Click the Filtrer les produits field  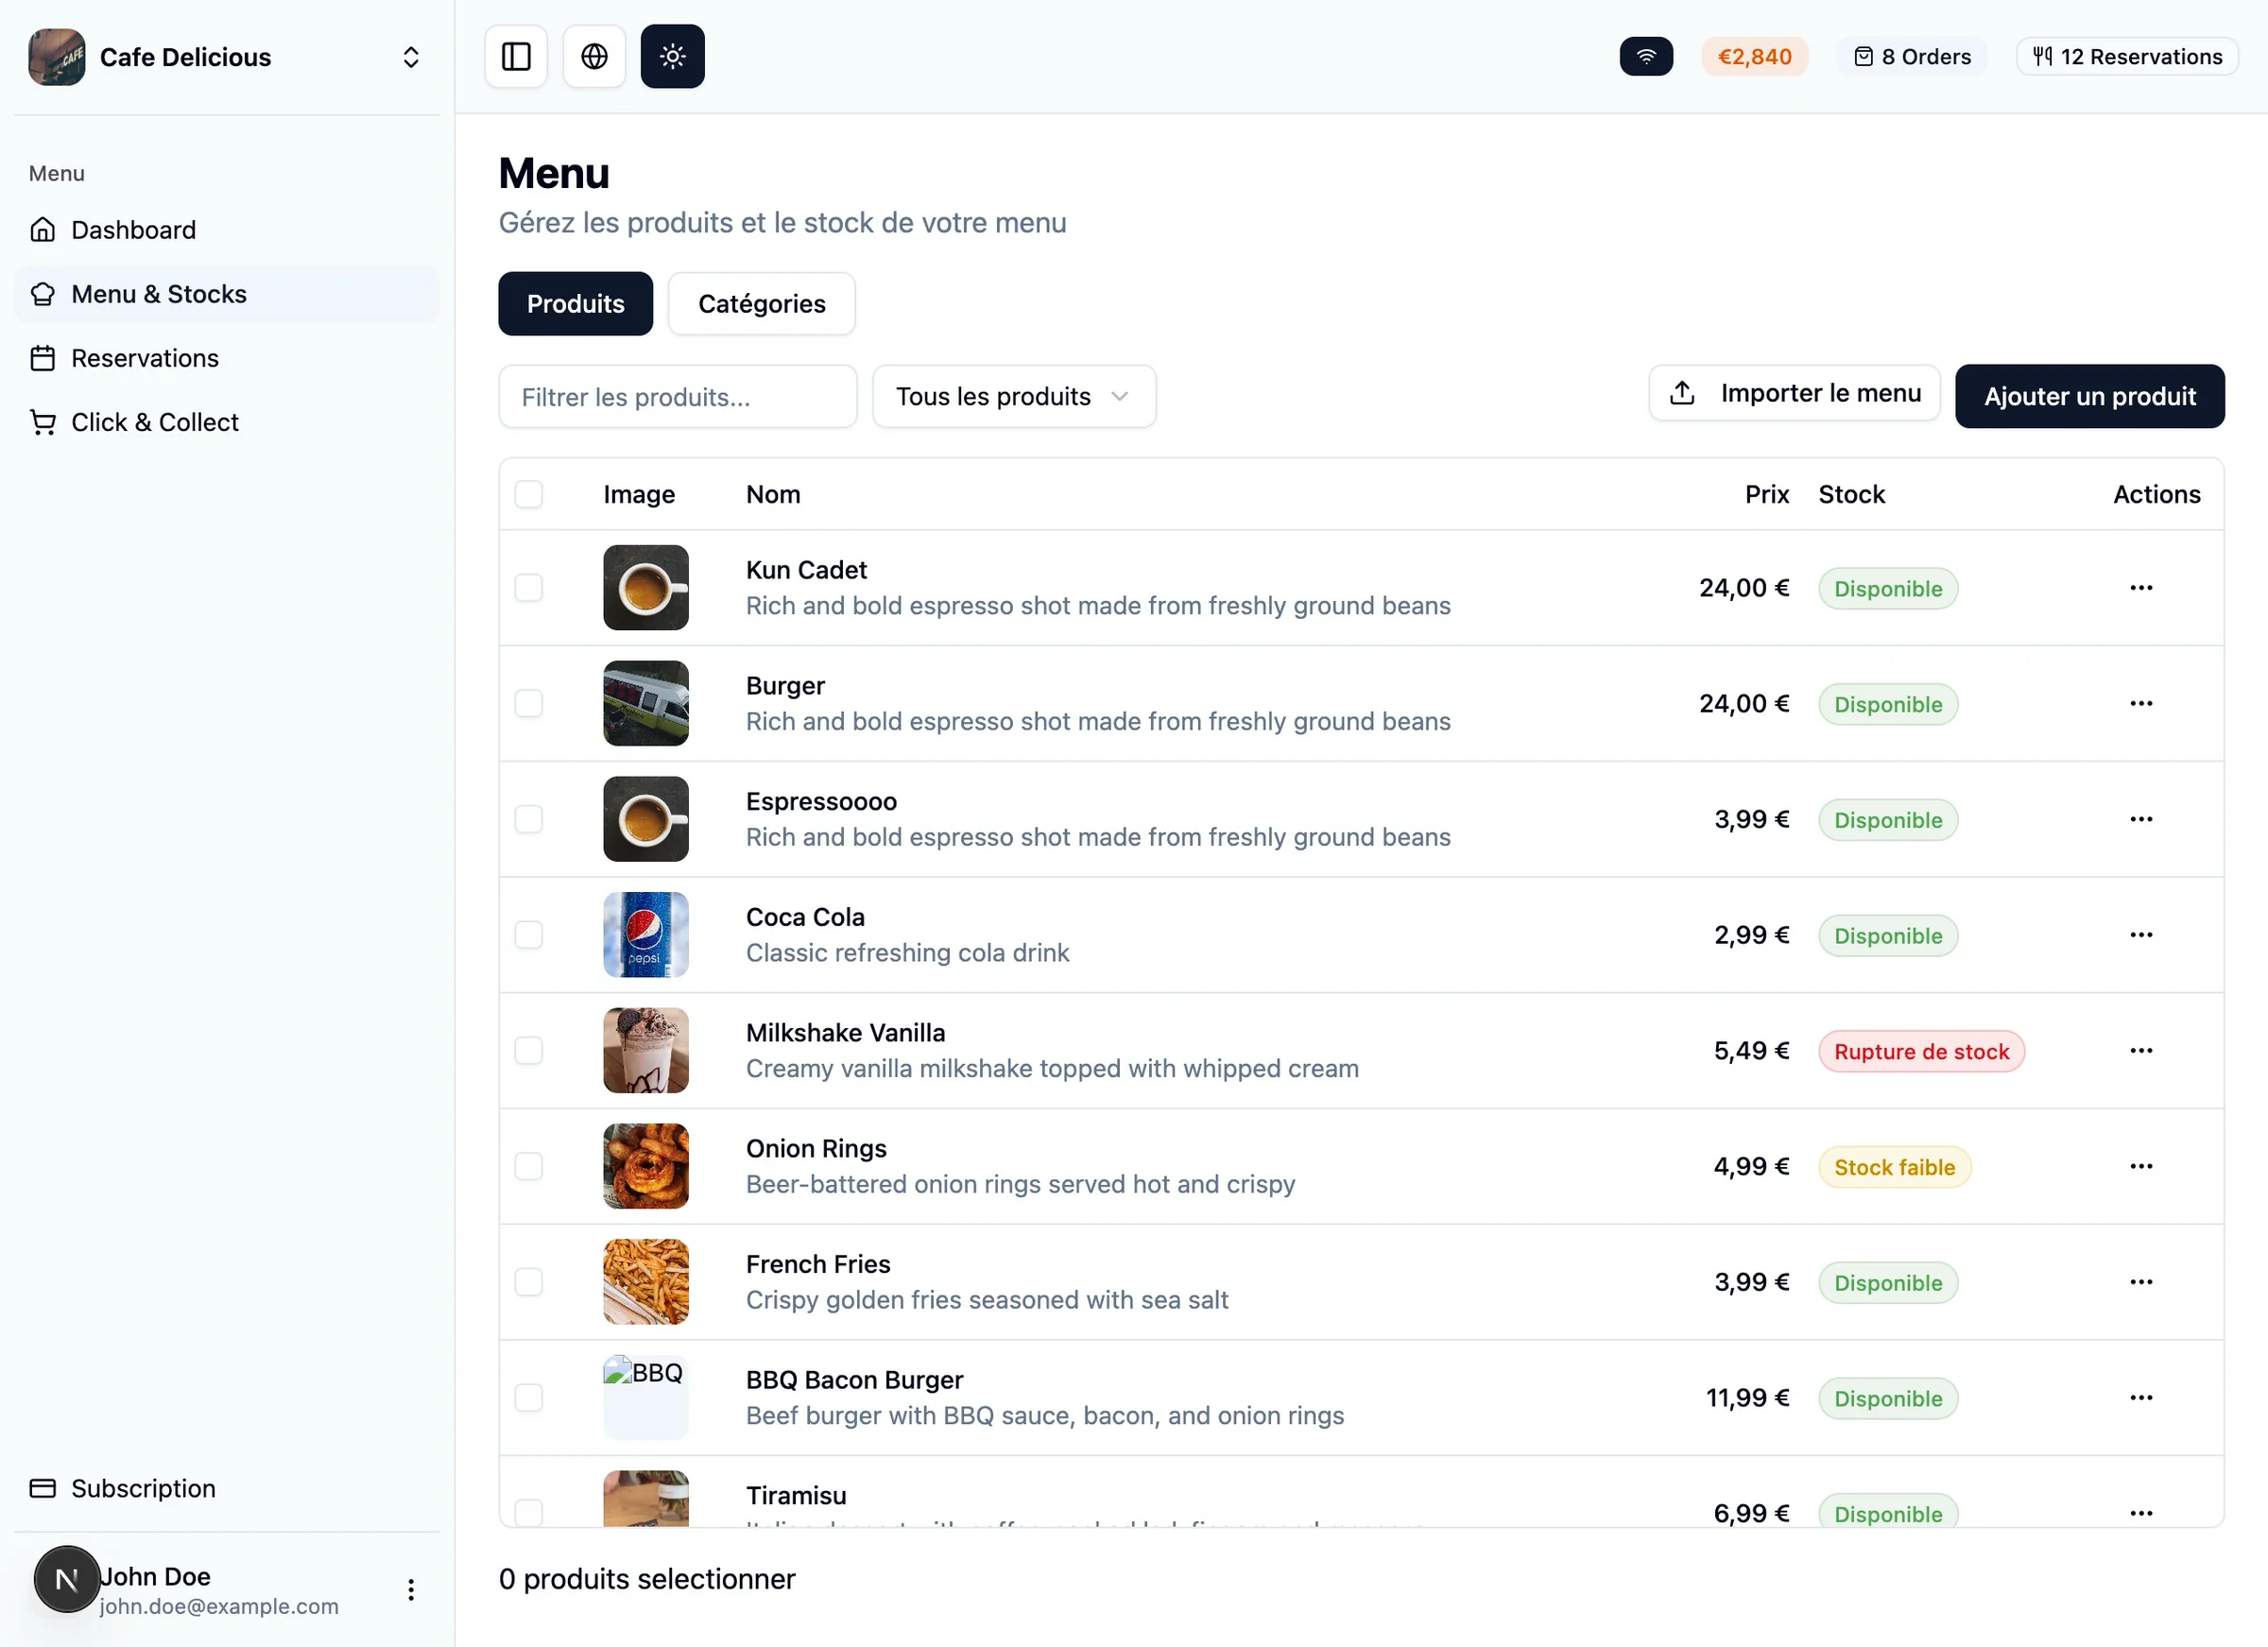click(x=677, y=396)
